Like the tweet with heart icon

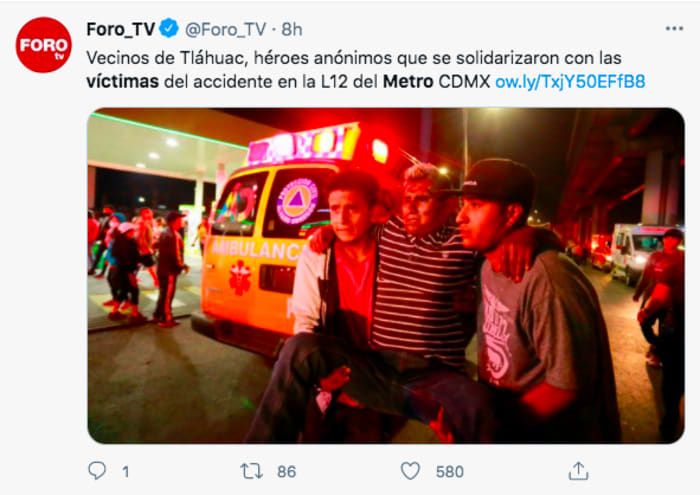click(410, 471)
